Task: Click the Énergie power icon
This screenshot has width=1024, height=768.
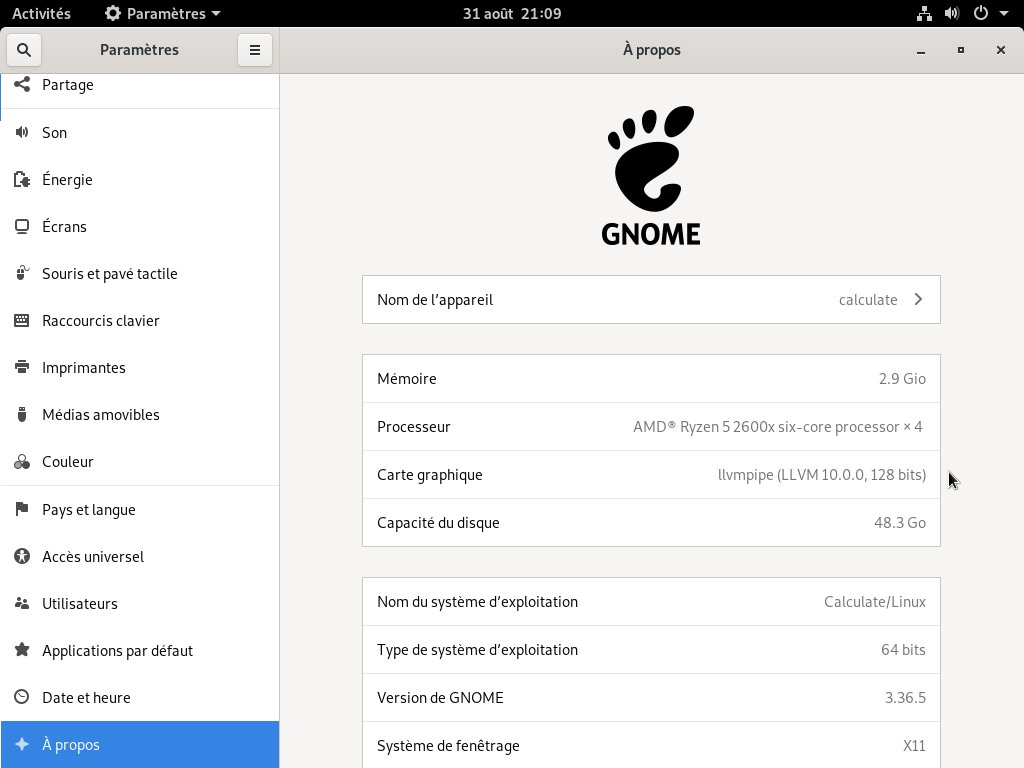Action: (x=22, y=179)
